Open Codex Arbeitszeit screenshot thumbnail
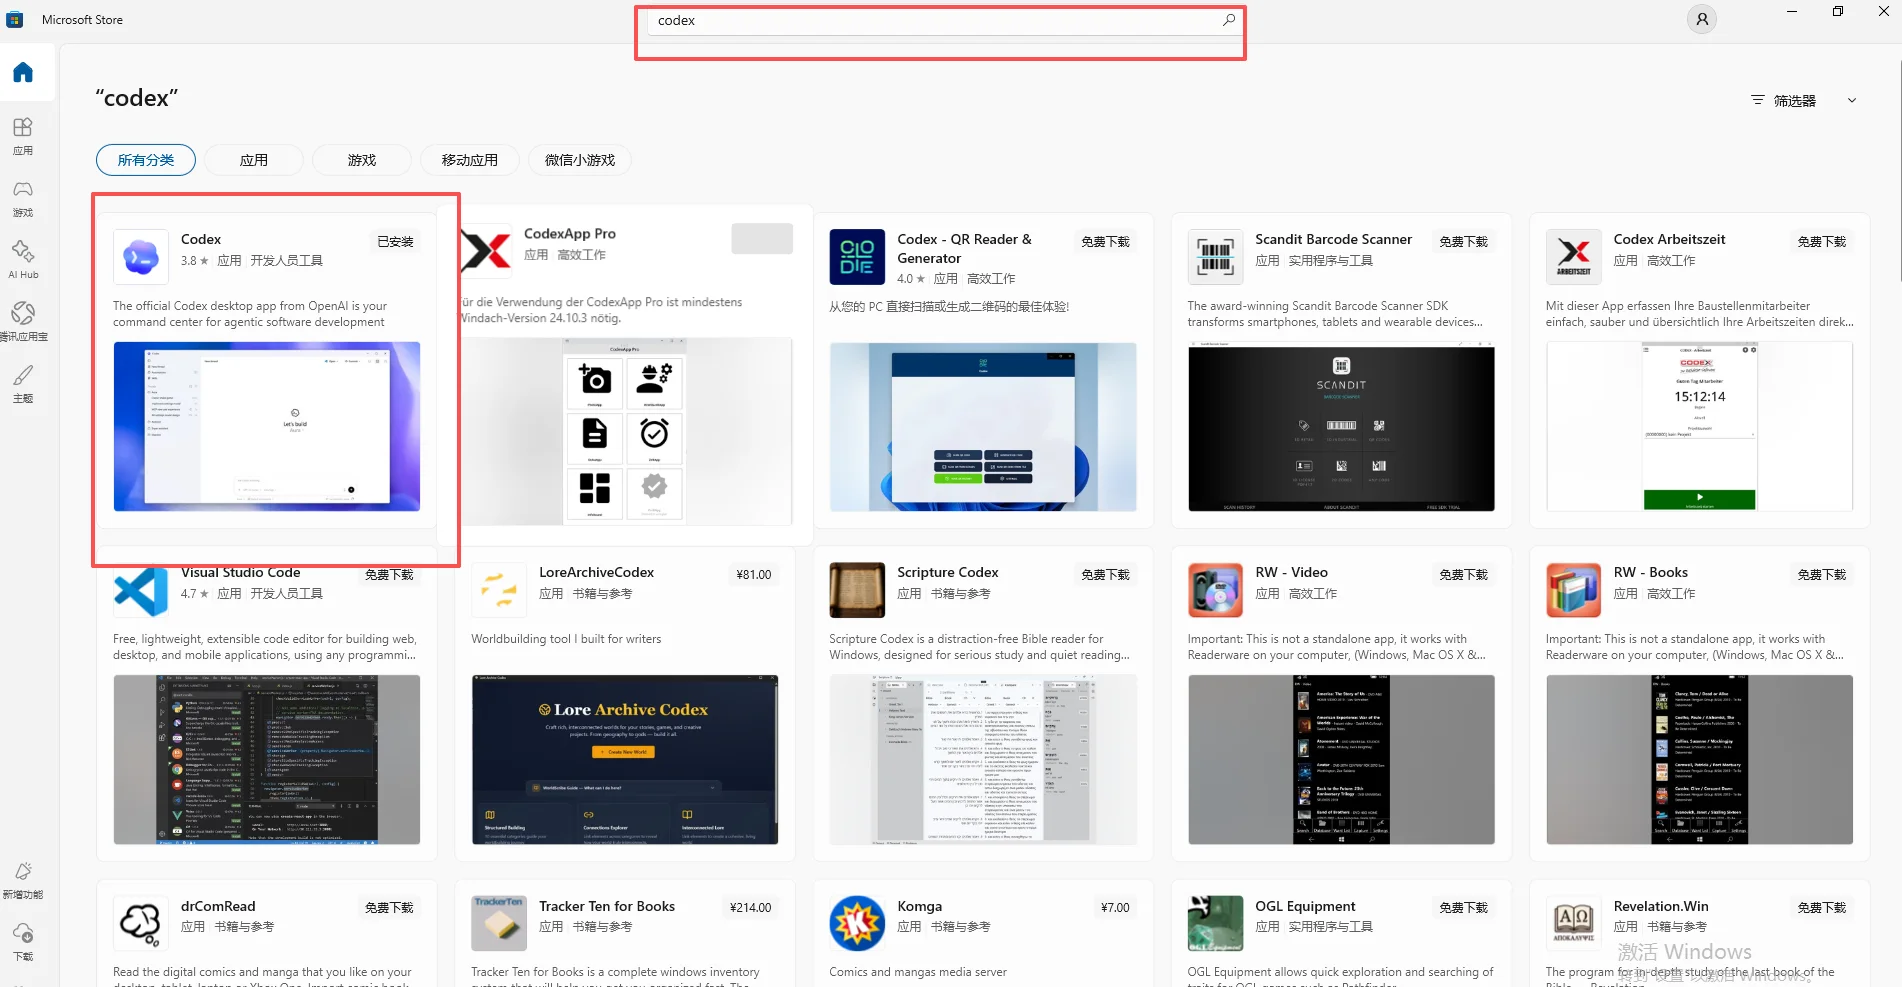Viewport: 1902px width, 987px height. [x=1699, y=426]
